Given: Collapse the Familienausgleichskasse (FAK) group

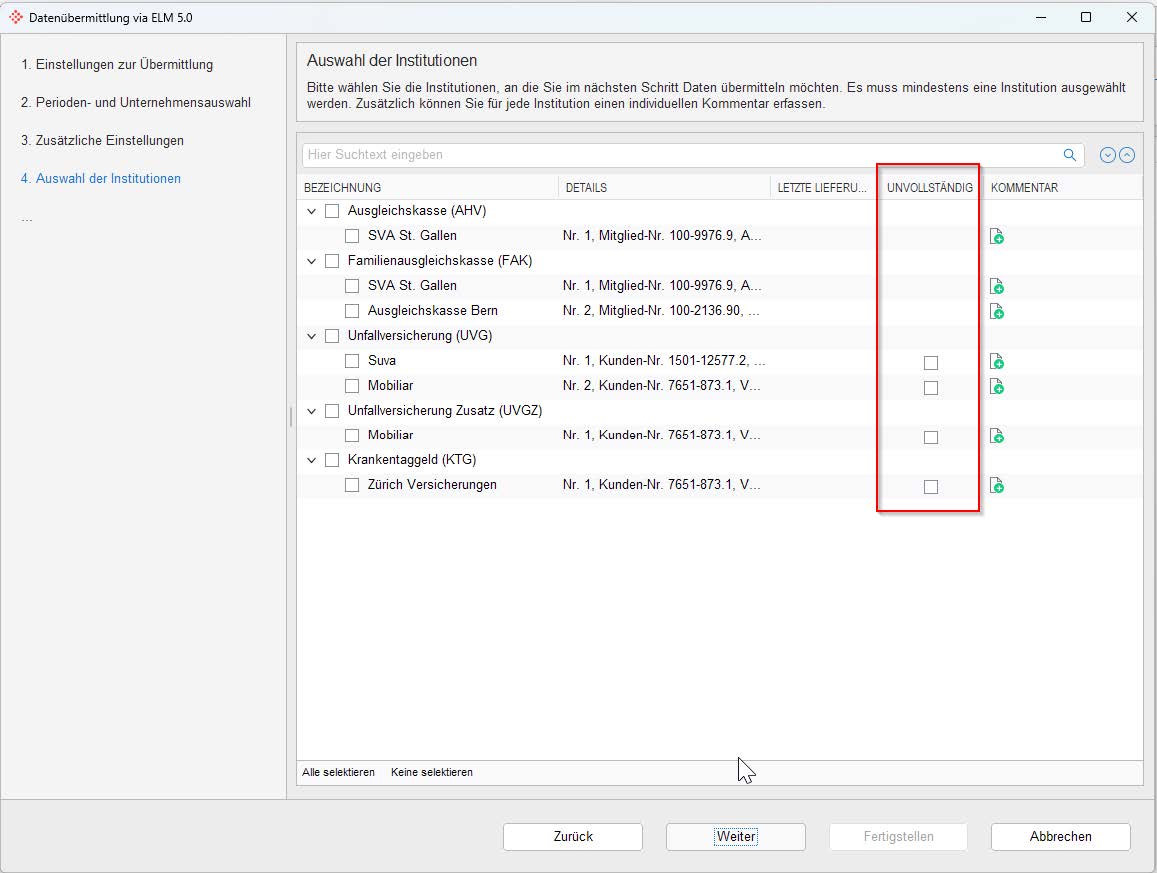Looking at the screenshot, I should 312,261.
